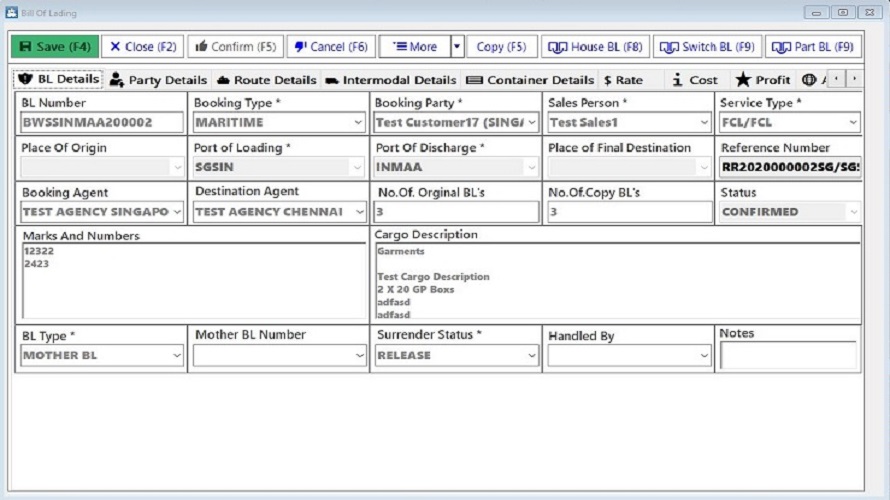Click the Copy (F5) button
This screenshot has height=500, width=890.
pos(501,47)
